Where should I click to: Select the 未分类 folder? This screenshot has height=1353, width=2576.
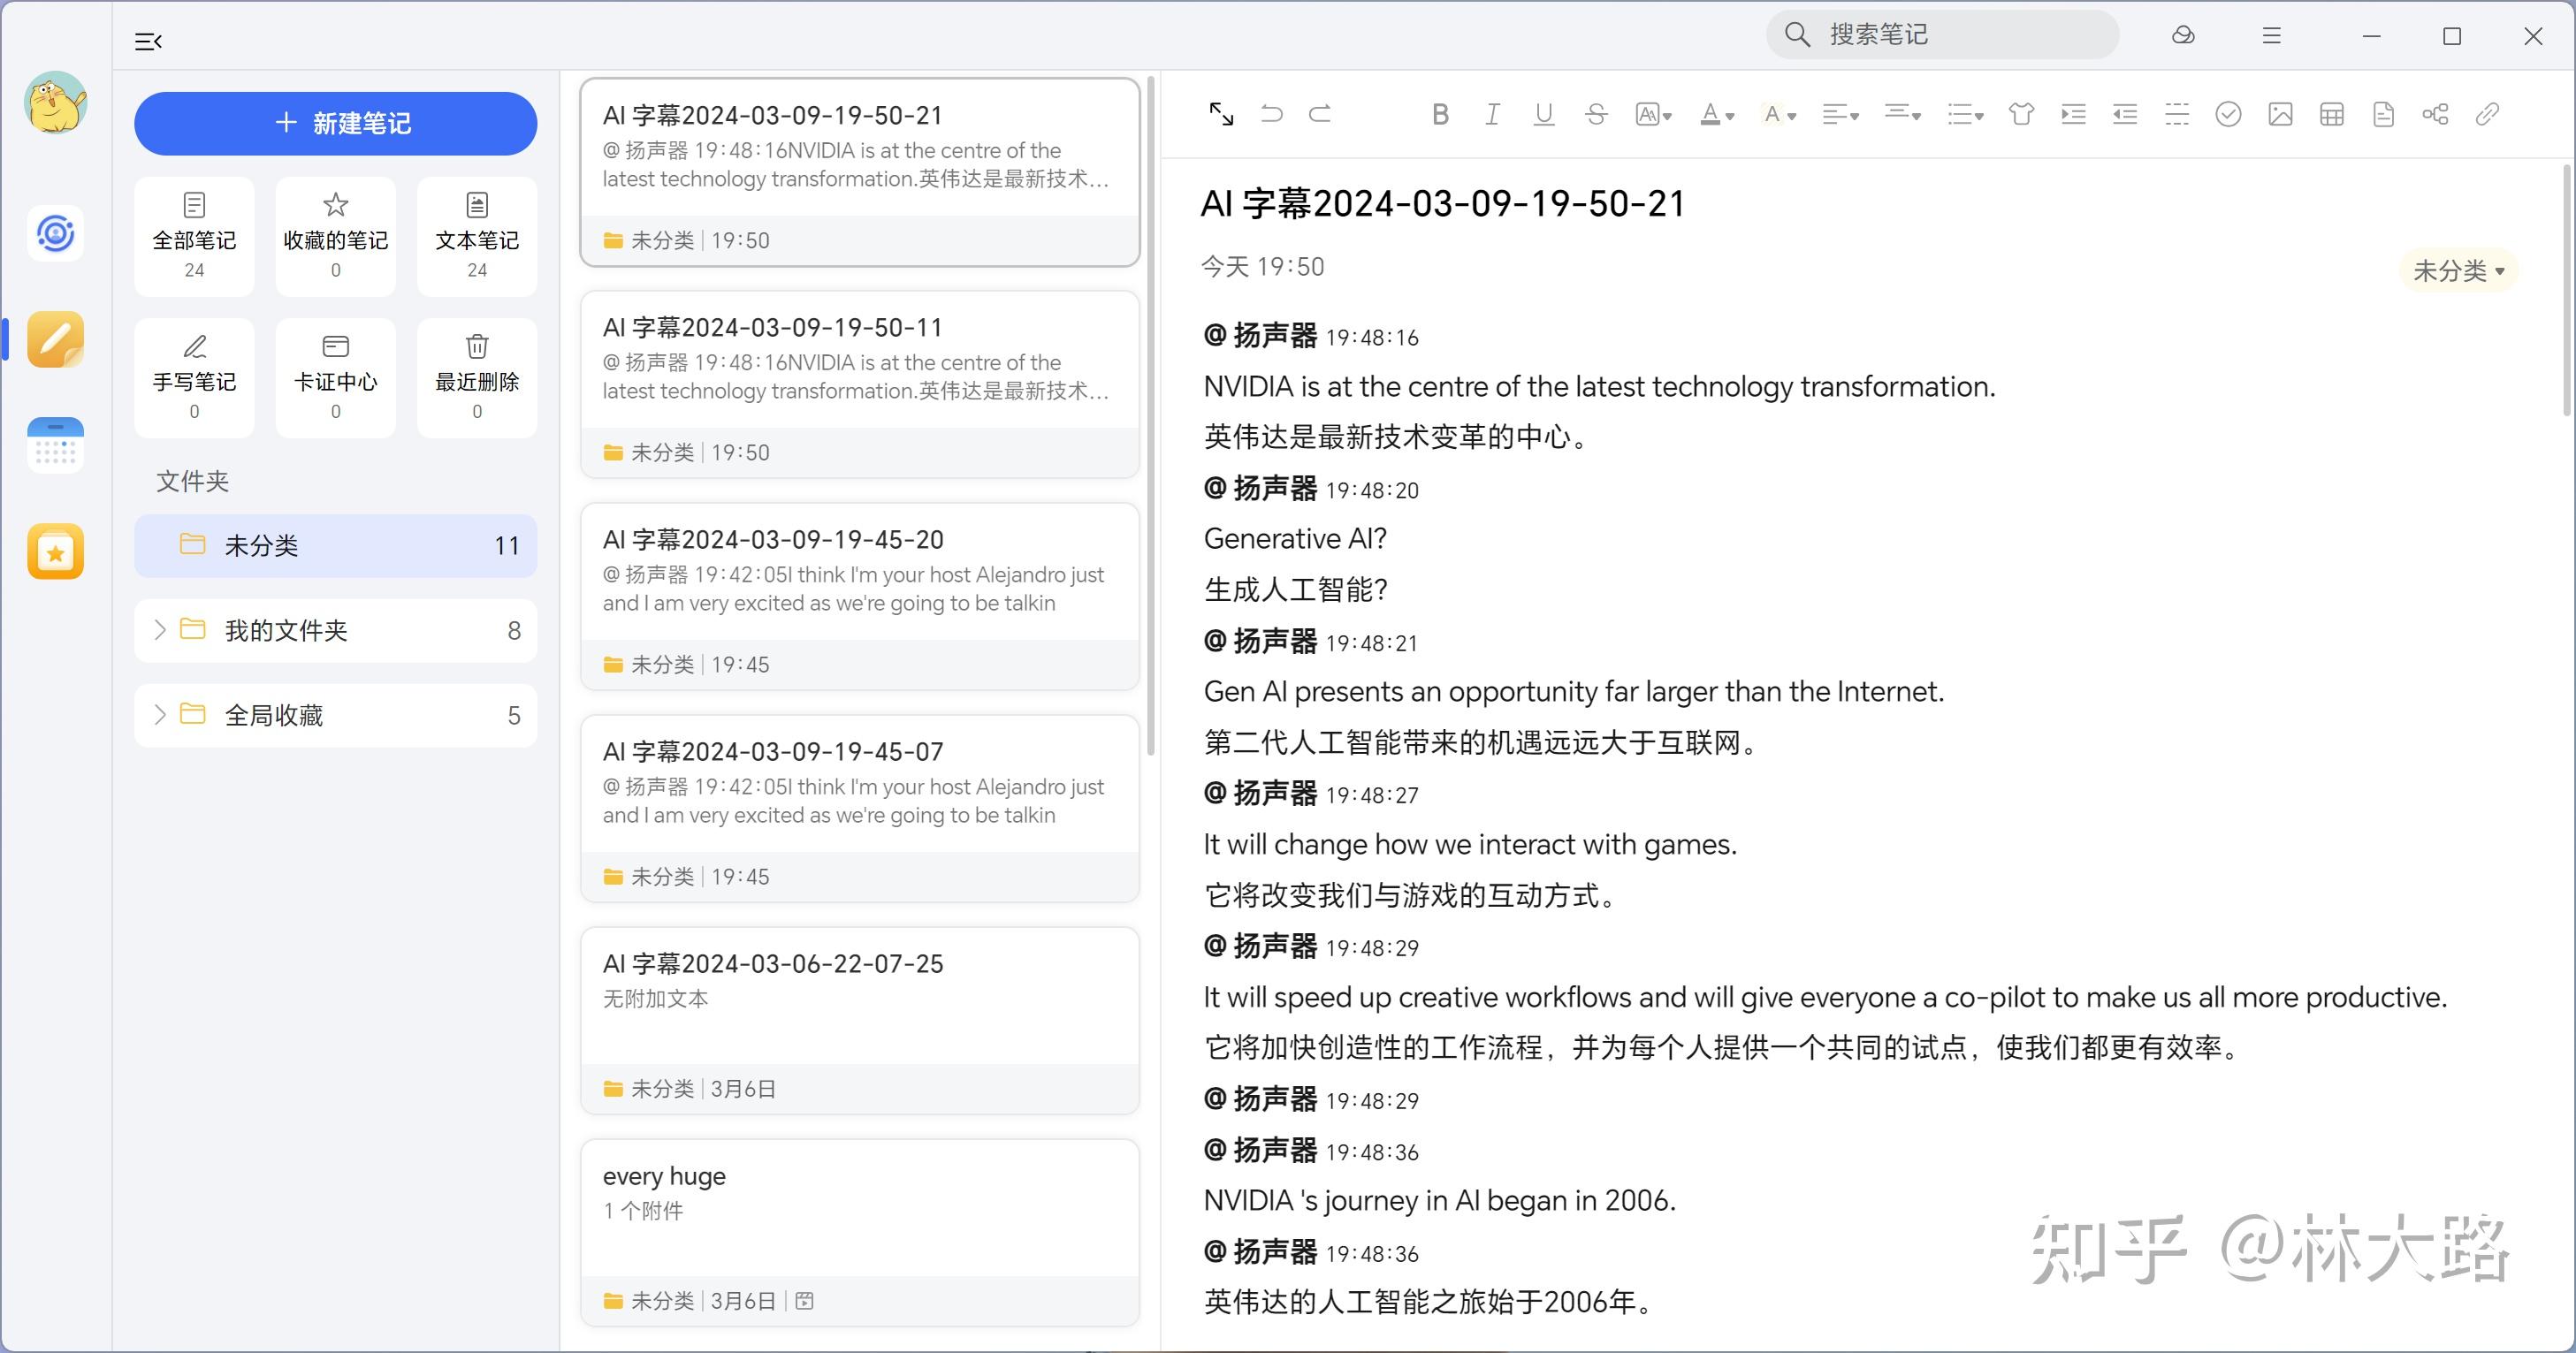coord(335,545)
